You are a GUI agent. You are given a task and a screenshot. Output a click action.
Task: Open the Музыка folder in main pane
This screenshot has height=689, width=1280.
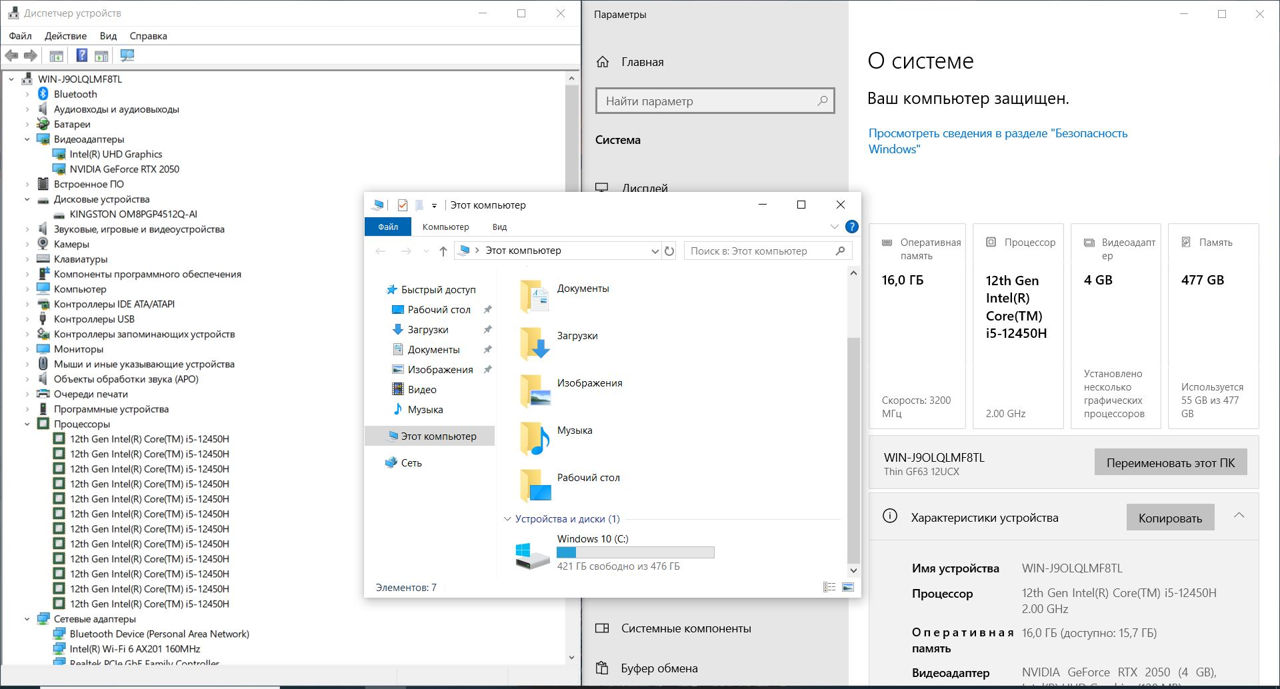(574, 430)
